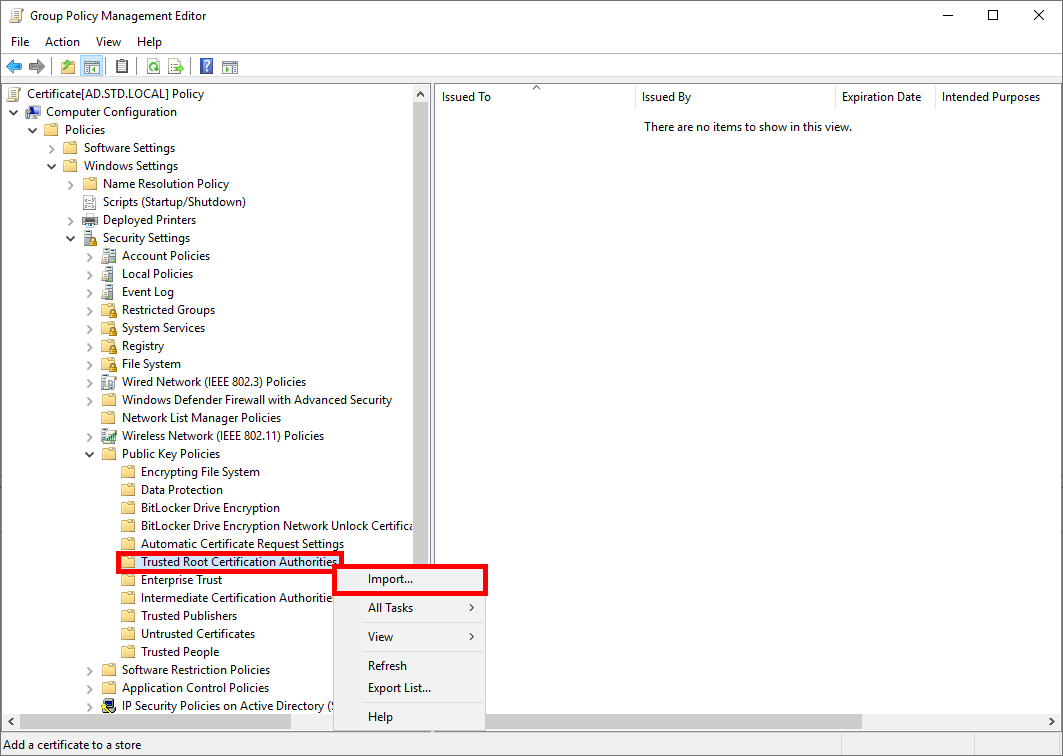Click the Up One Level folder icon
The image size is (1063, 756).
point(67,67)
